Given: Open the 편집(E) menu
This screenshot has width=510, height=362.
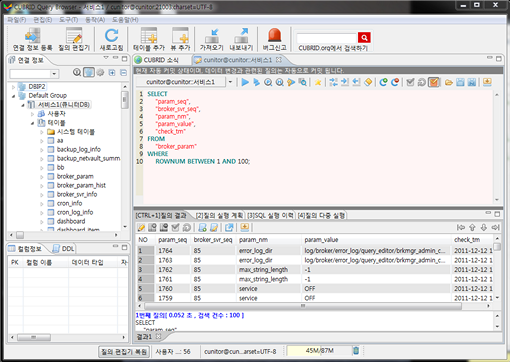Looking at the screenshot, I should [42, 20].
